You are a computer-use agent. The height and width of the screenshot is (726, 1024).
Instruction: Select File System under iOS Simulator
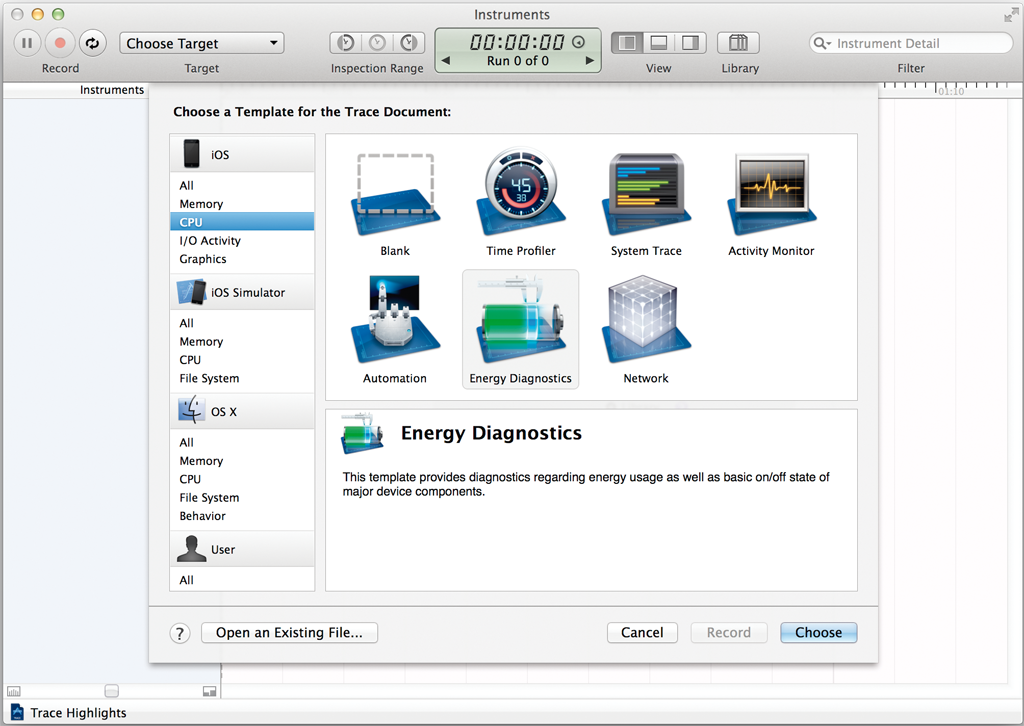pyautogui.click(x=242, y=378)
